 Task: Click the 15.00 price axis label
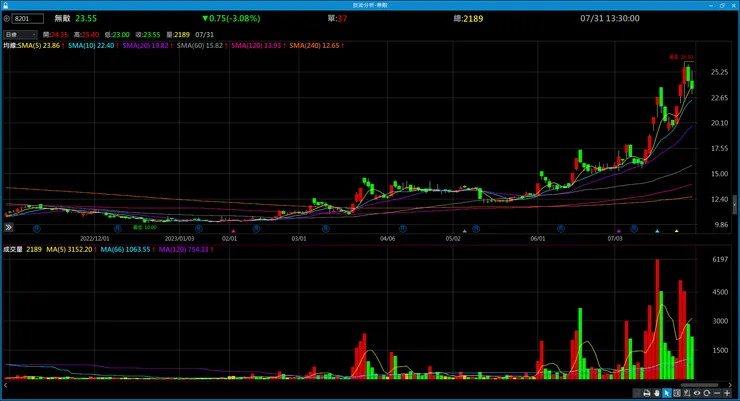point(719,174)
